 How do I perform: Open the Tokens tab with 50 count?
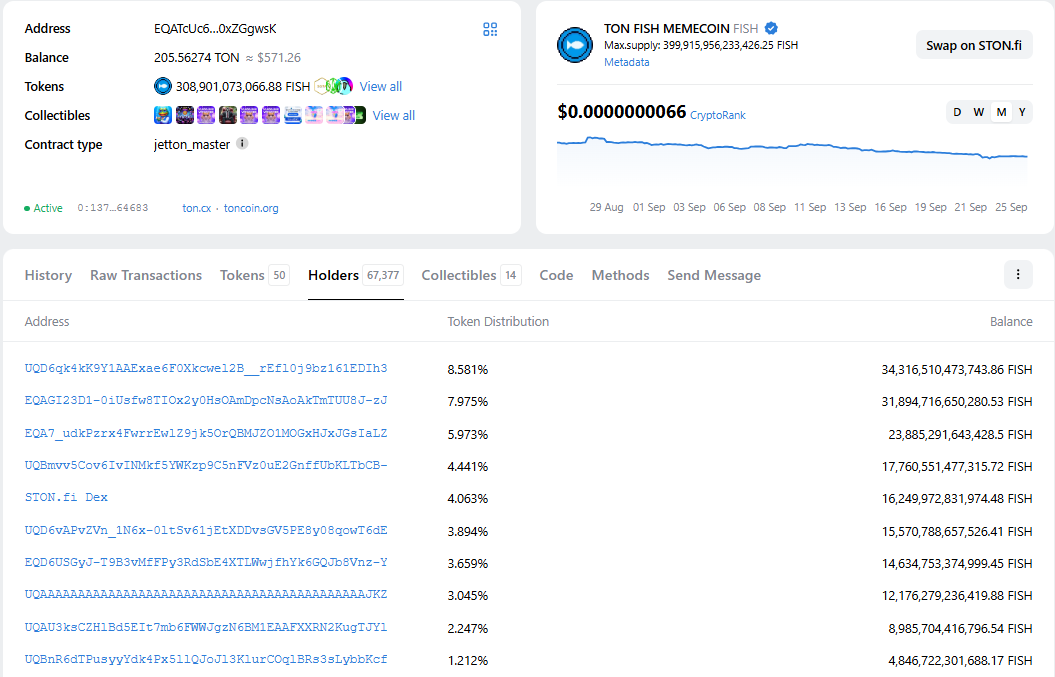pyautogui.click(x=254, y=275)
